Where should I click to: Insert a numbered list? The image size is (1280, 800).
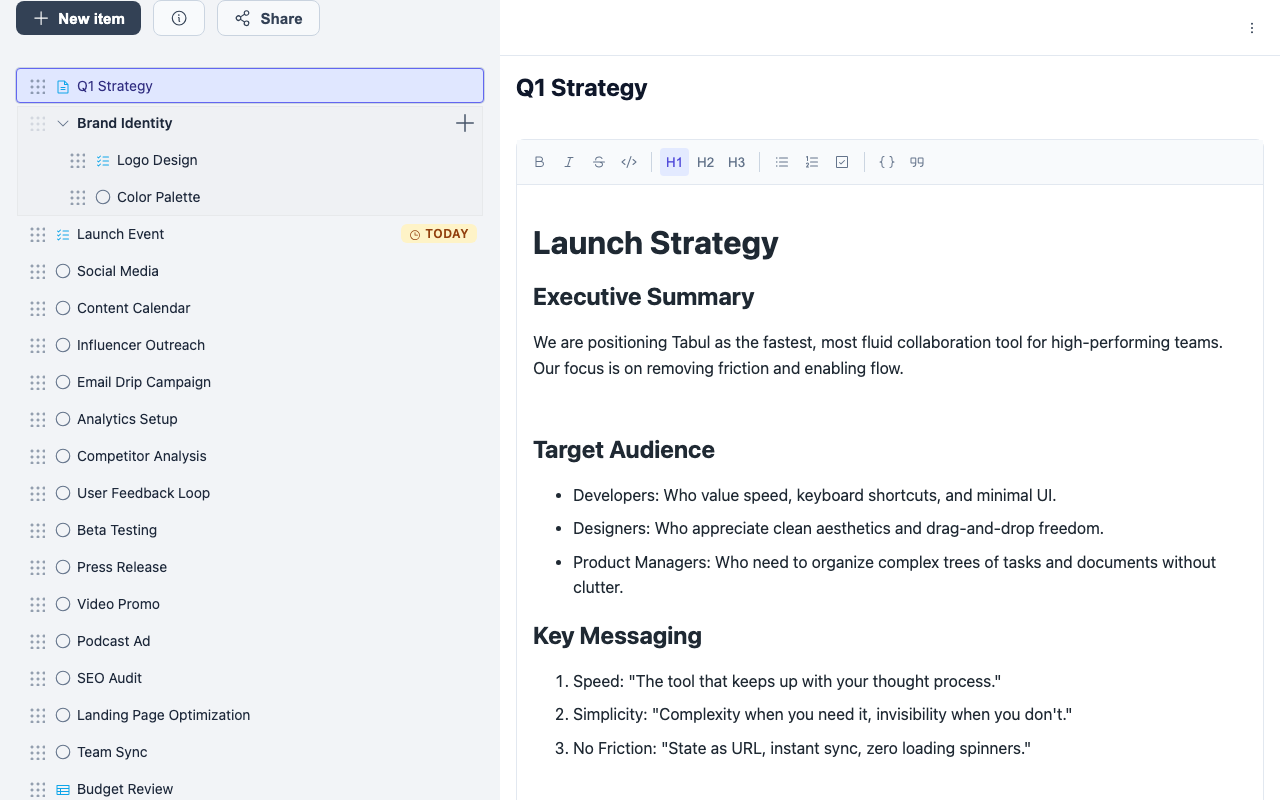812,162
